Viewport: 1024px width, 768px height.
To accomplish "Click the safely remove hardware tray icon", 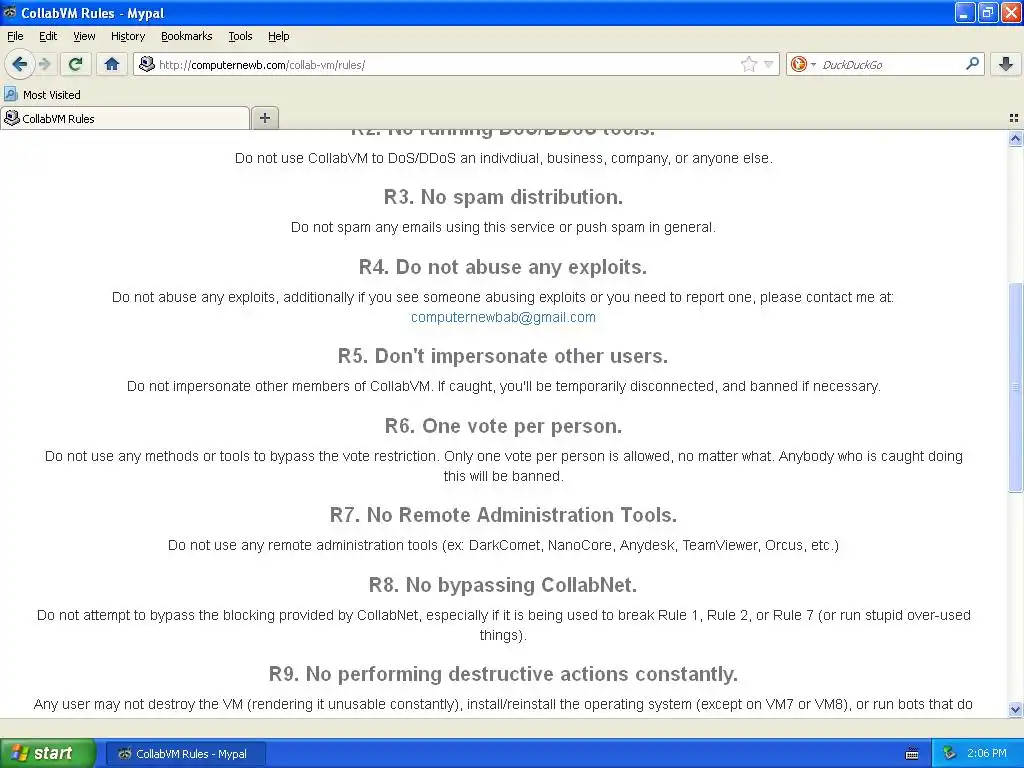I will coord(949,754).
